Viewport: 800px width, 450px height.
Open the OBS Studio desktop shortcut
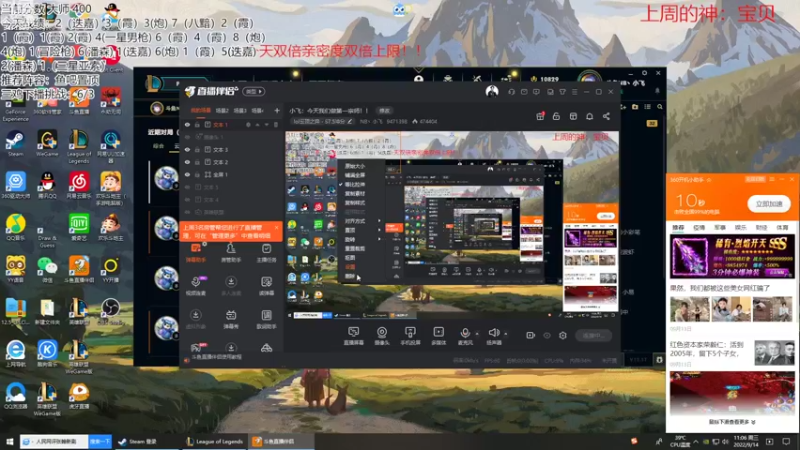pyautogui.click(x=110, y=311)
